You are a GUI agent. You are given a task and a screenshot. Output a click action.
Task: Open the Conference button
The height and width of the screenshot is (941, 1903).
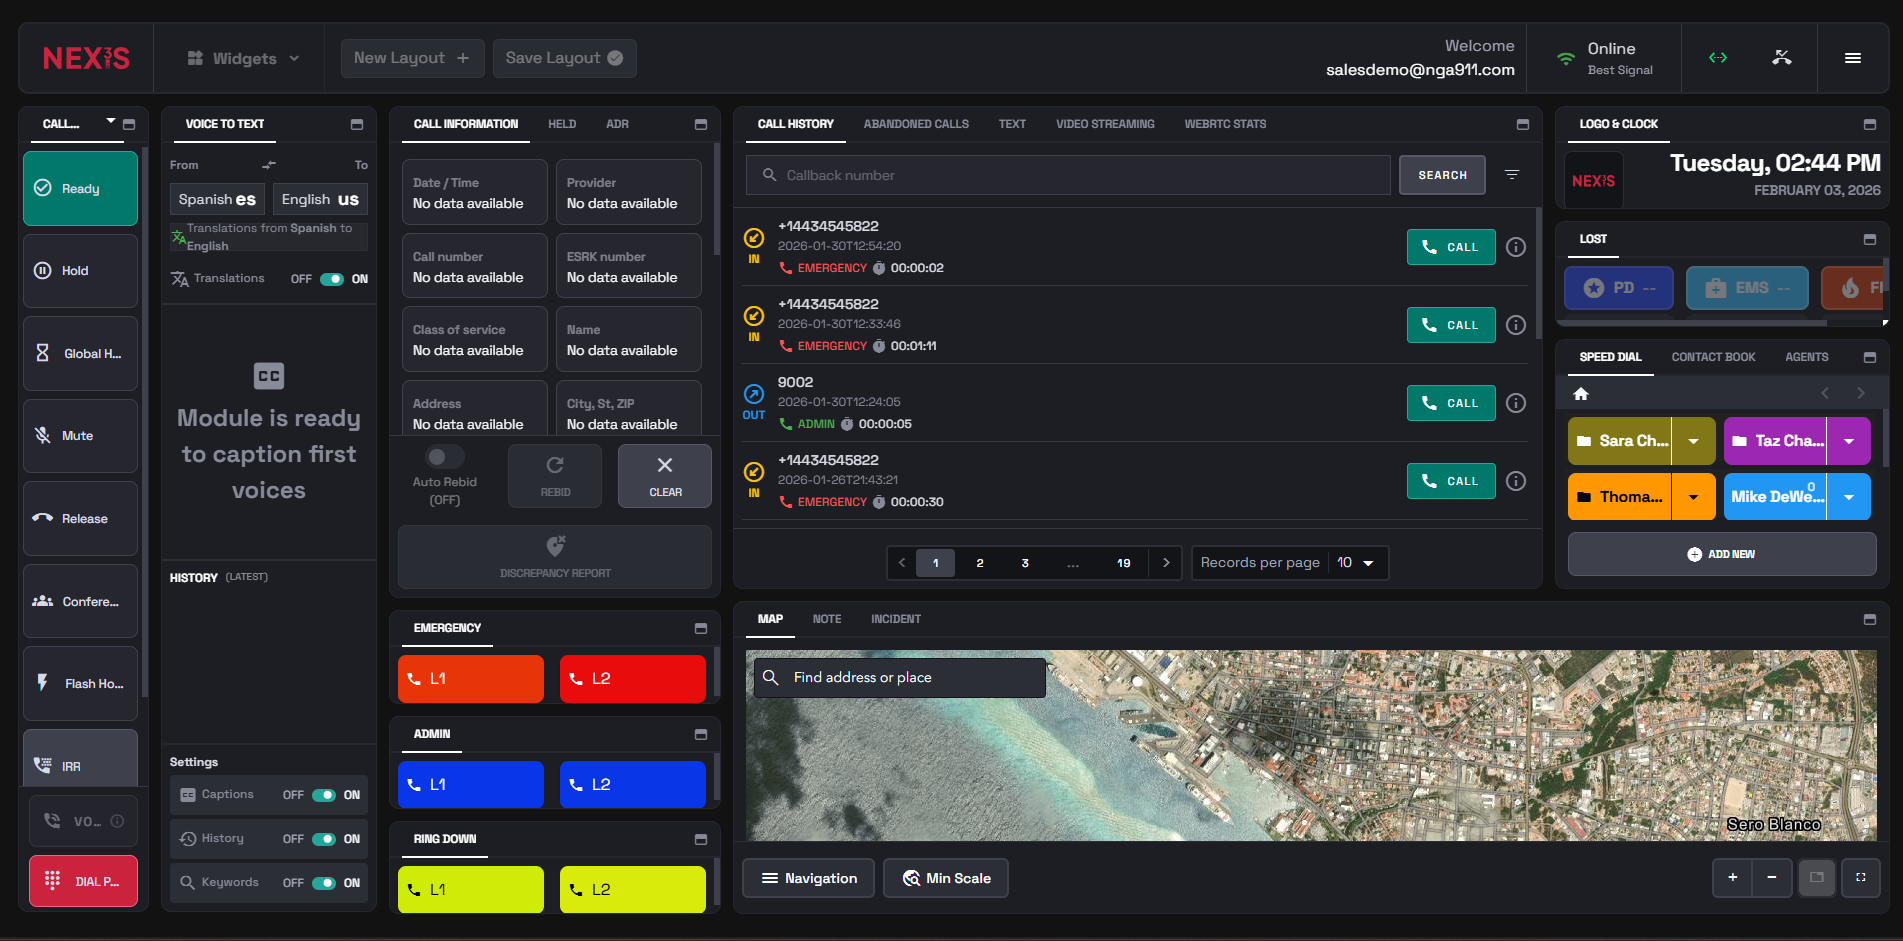80,601
